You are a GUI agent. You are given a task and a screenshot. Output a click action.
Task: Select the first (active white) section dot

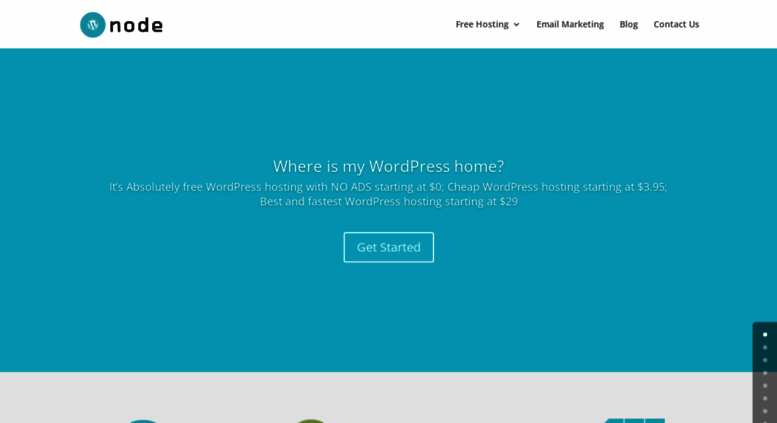coord(765,334)
